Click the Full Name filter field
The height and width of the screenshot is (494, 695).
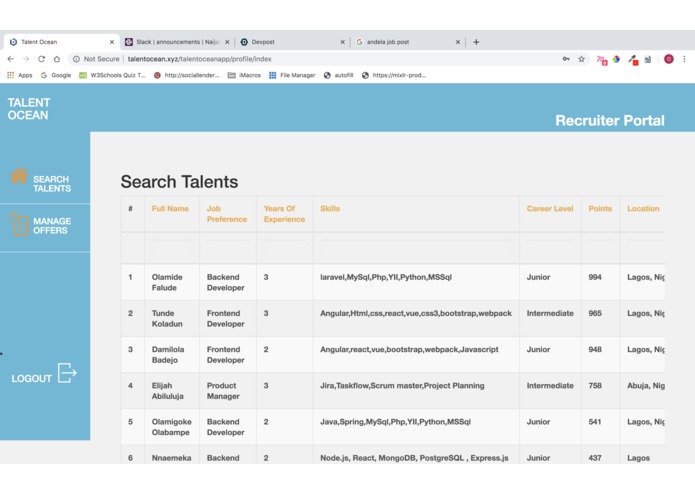pos(172,248)
